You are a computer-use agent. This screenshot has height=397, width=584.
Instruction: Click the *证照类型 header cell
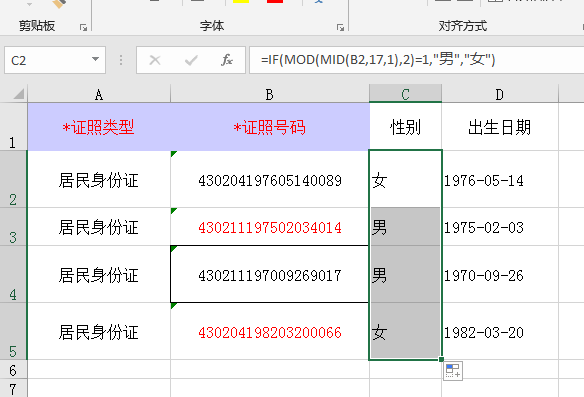[x=99, y=127]
